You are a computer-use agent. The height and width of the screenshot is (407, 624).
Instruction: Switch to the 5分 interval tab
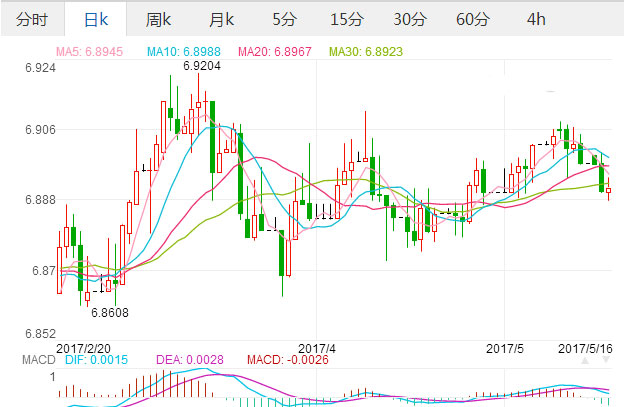point(284,19)
